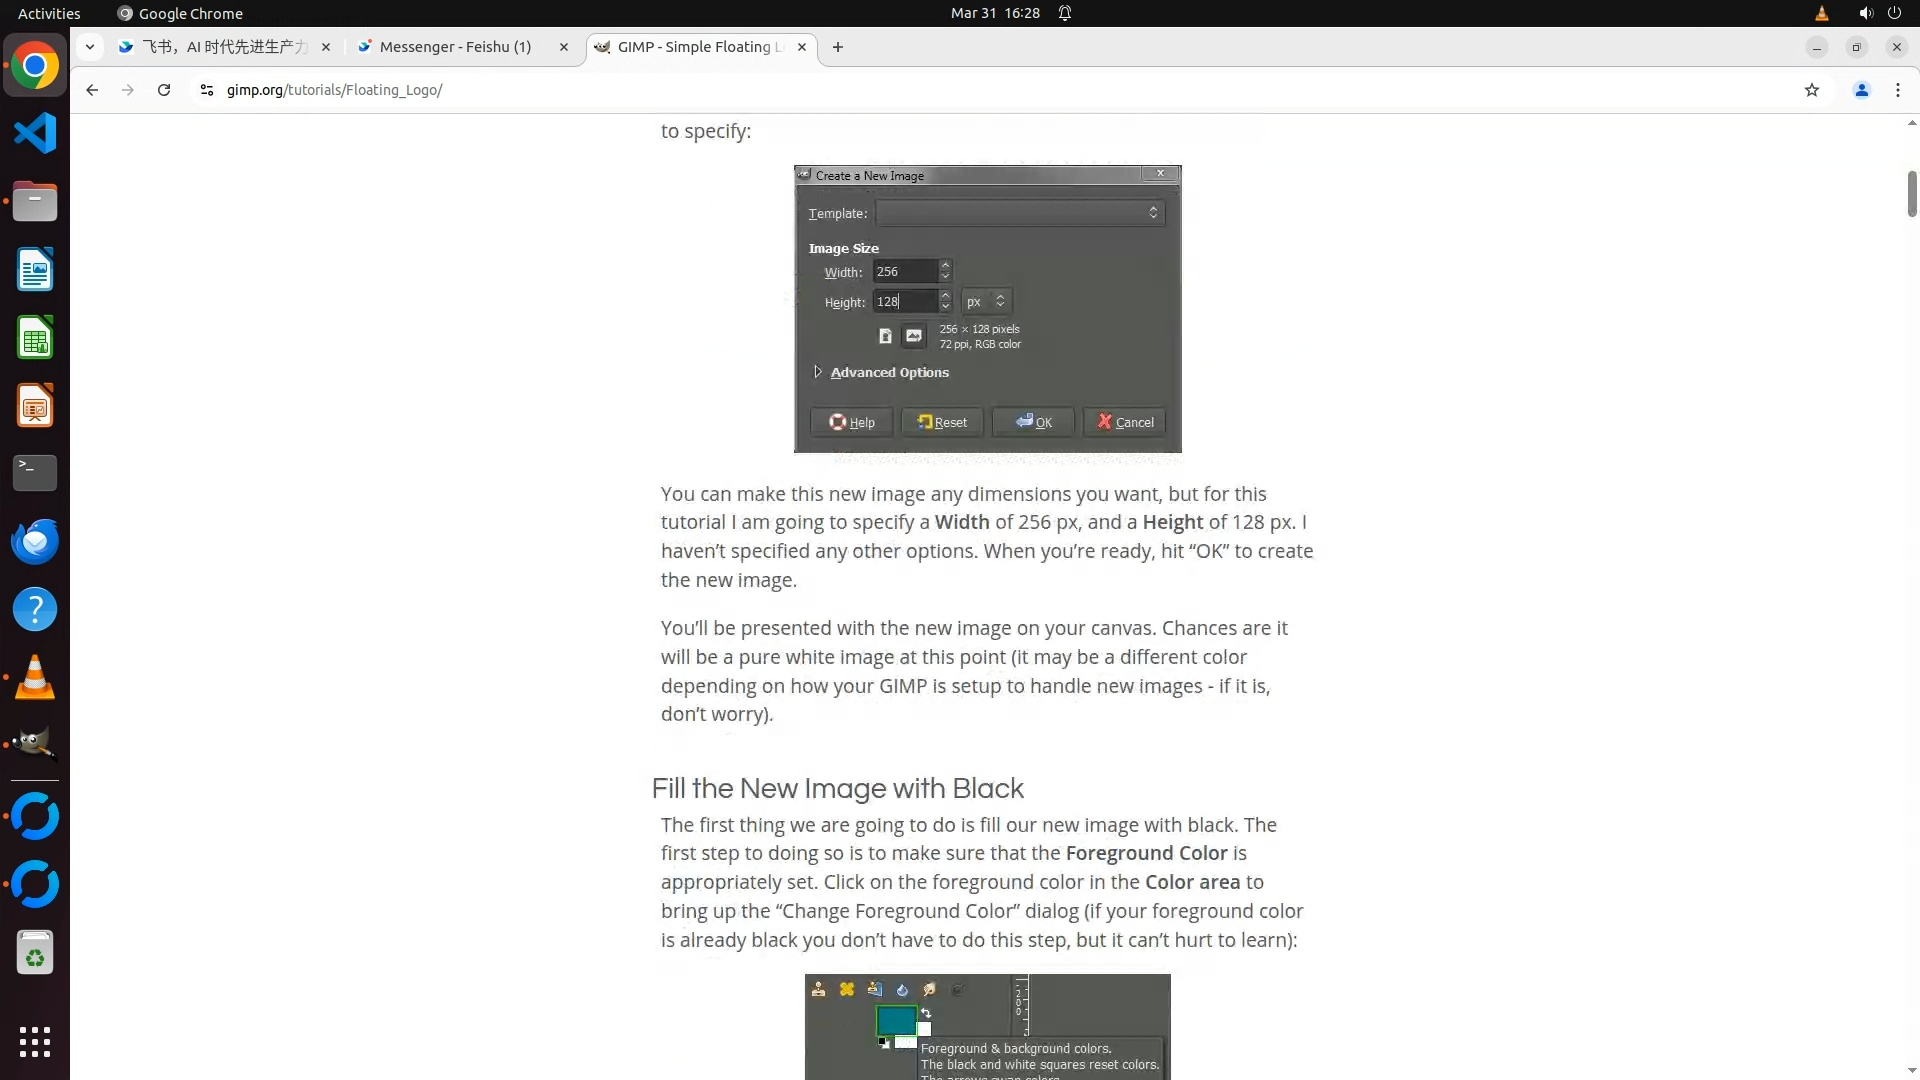Switch to Messenger - Feishu tab
Viewport: 1920px width, 1080px height.
coord(455,47)
